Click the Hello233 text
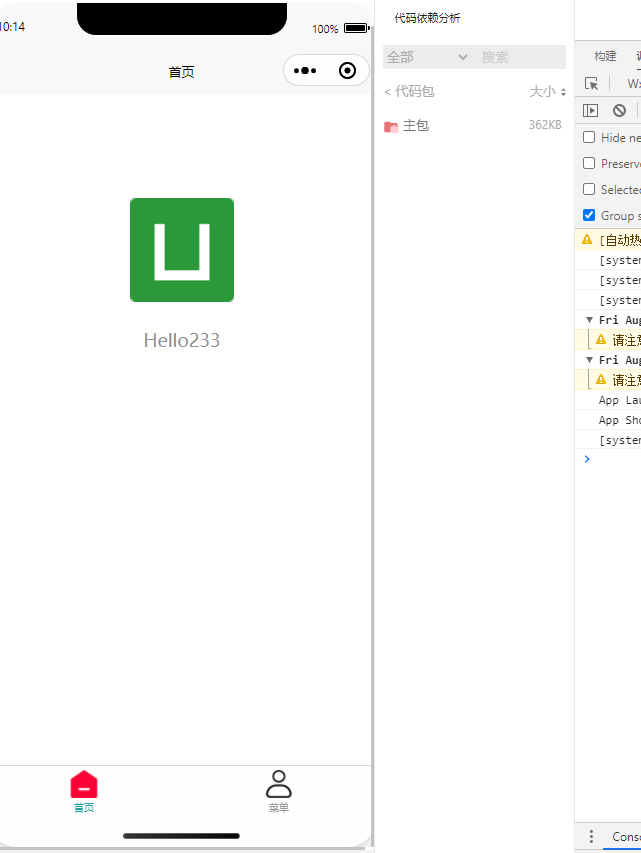This screenshot has width=641, height=853. coord(182,341)
